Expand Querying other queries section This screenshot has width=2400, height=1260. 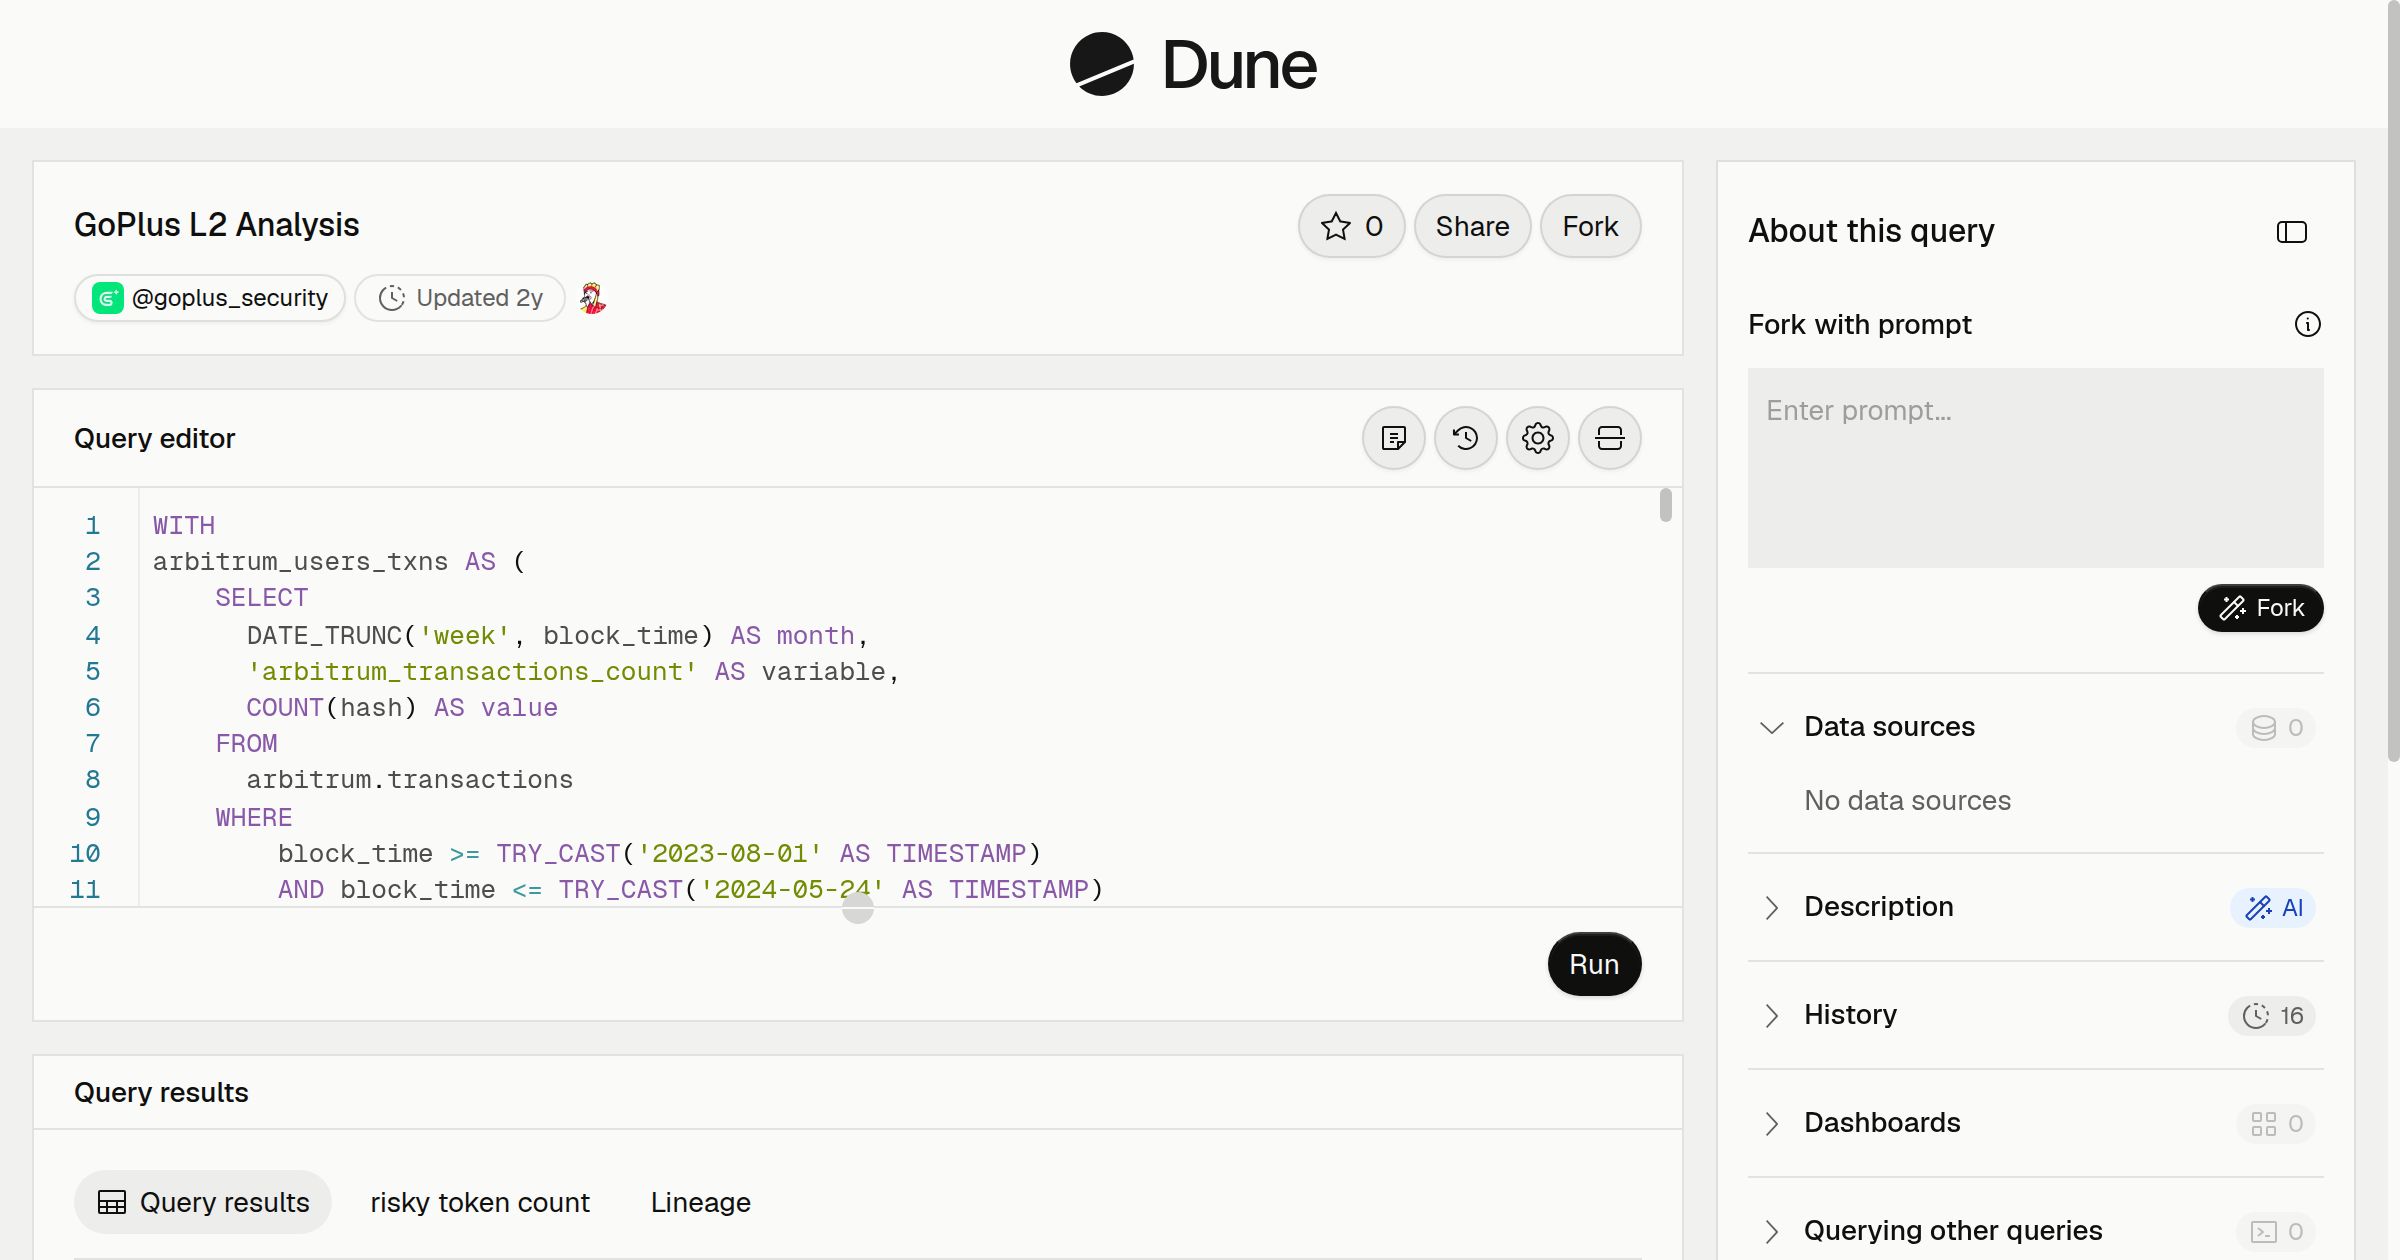click(x=1771, y=1231)
